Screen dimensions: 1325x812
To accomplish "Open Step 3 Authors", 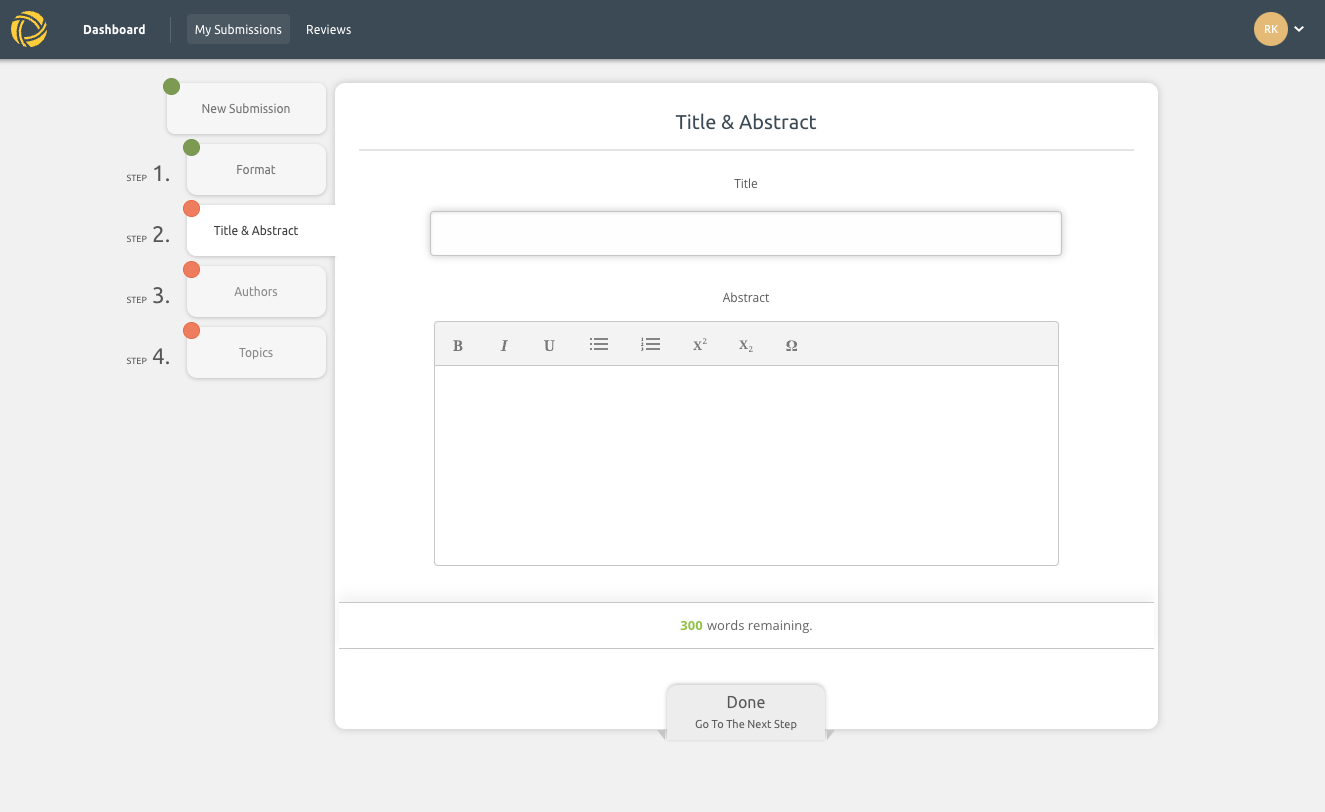I will coord(256,292).
